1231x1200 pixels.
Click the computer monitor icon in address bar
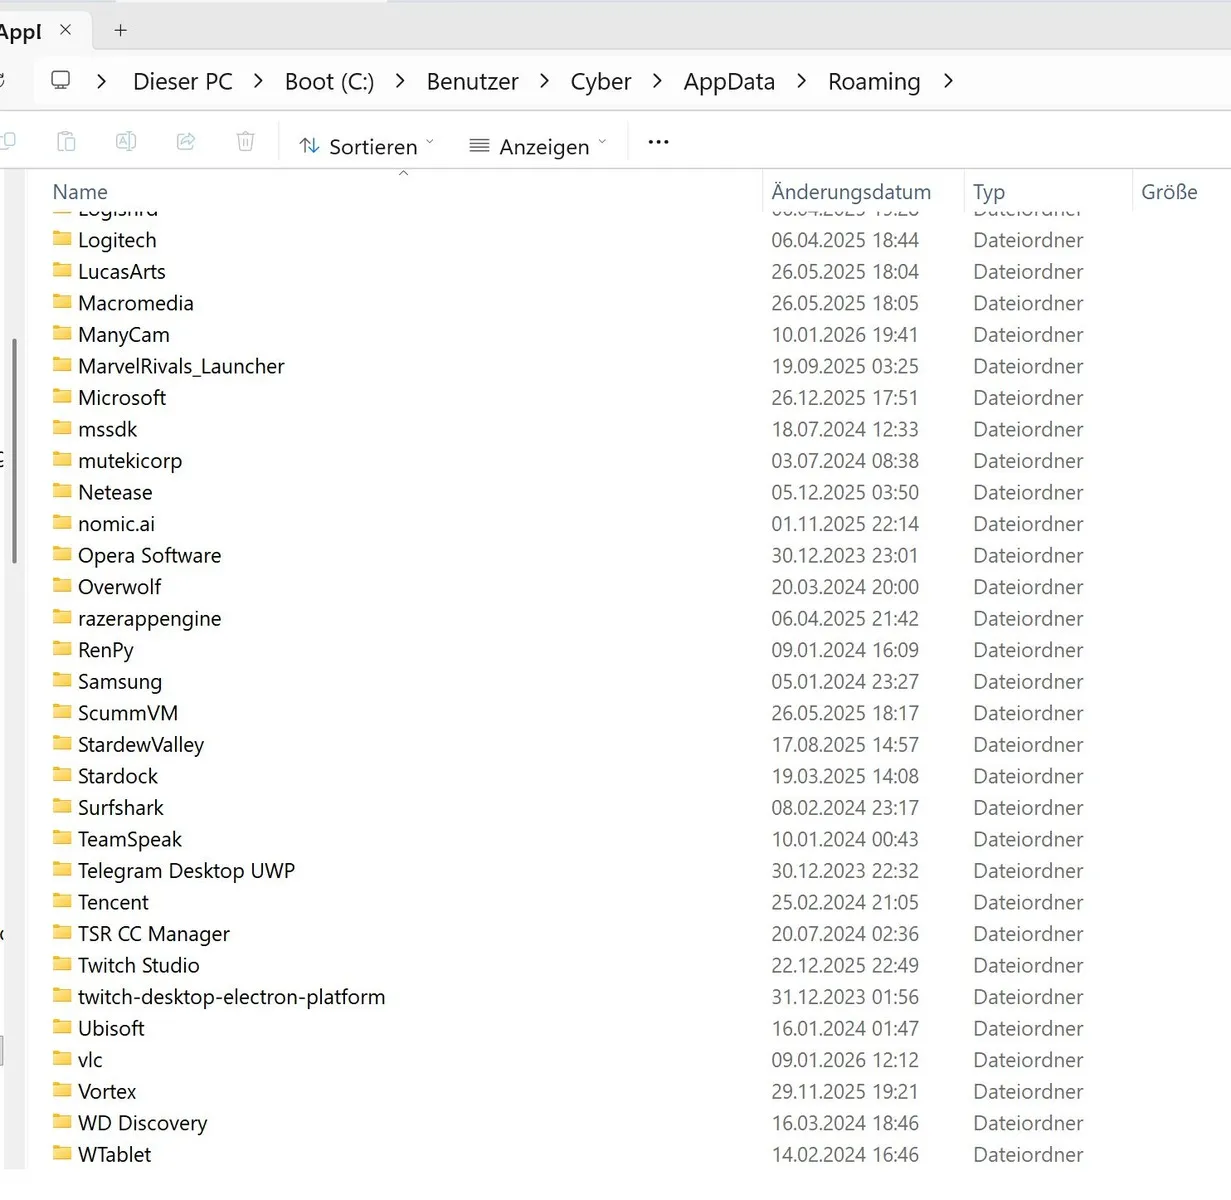click(x=61, y=80)
